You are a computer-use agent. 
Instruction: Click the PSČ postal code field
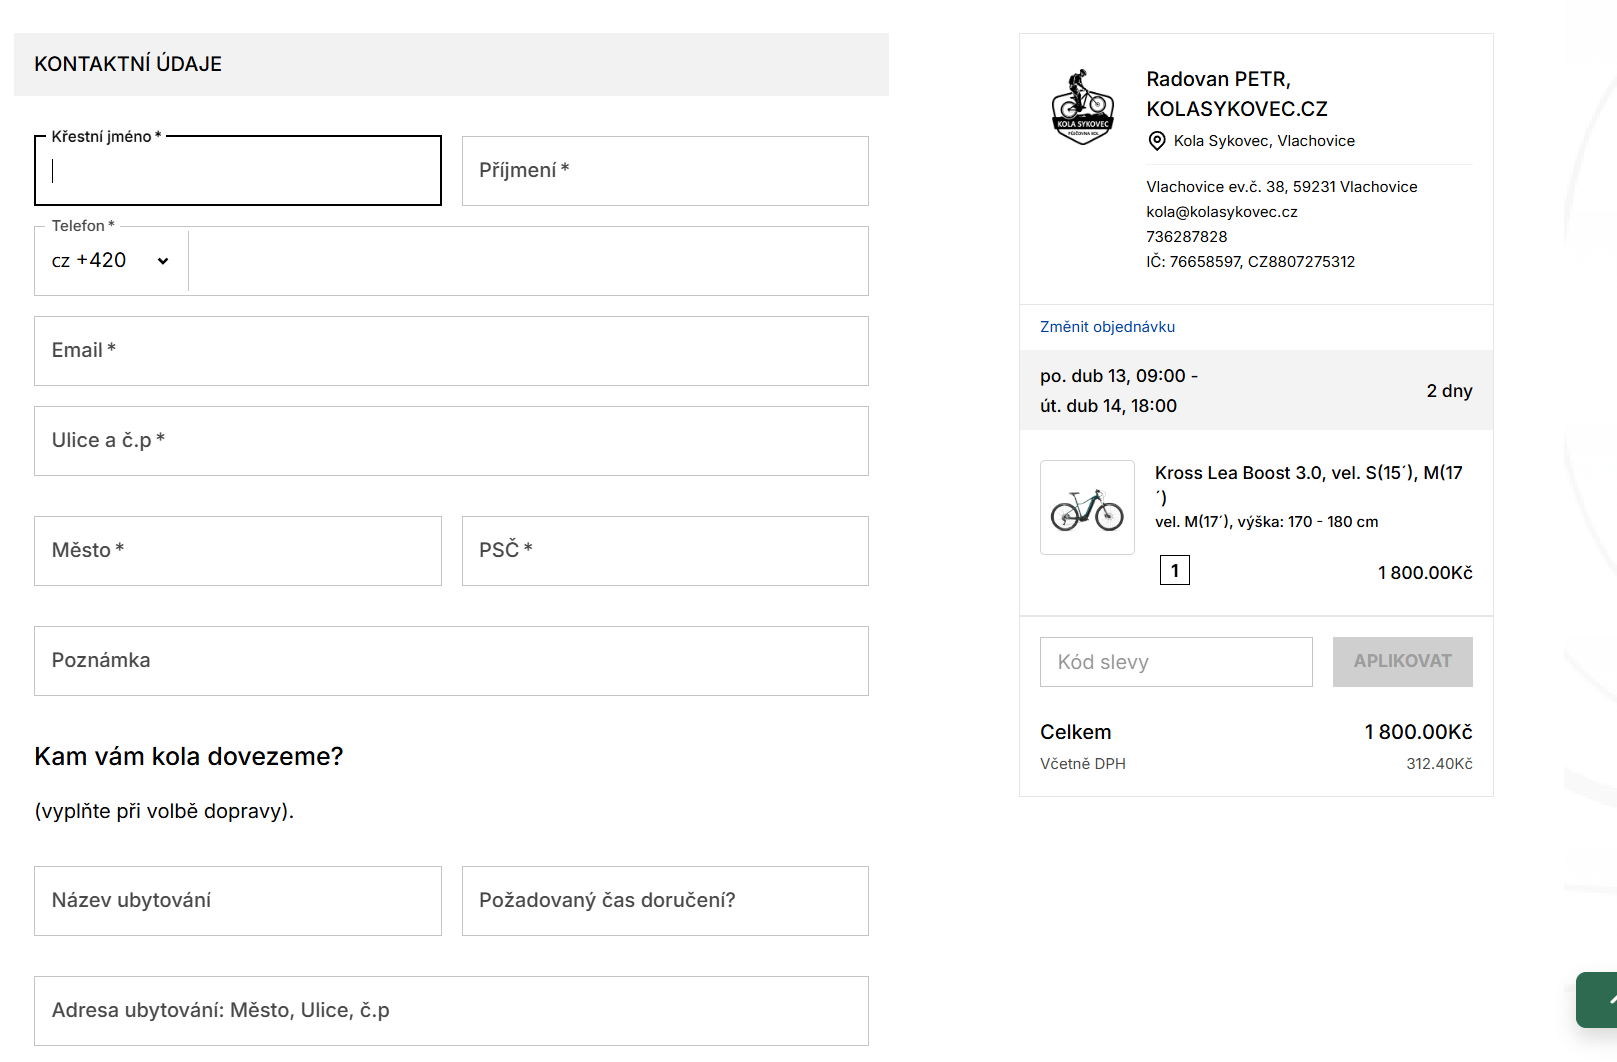(665, 551)
